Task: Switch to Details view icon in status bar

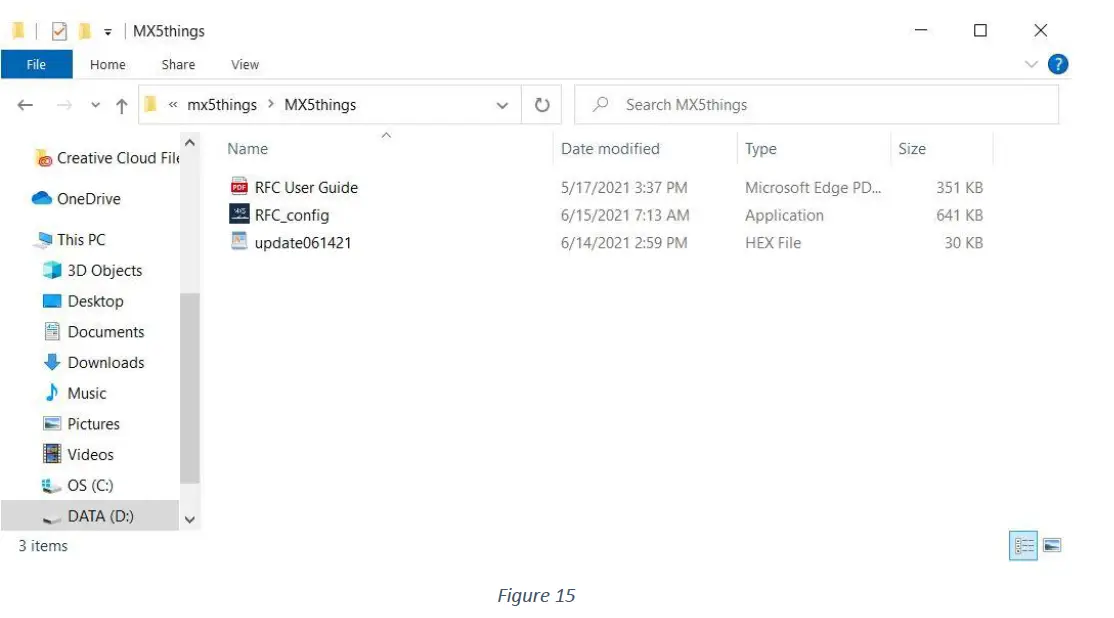Action: (1024, 546)
